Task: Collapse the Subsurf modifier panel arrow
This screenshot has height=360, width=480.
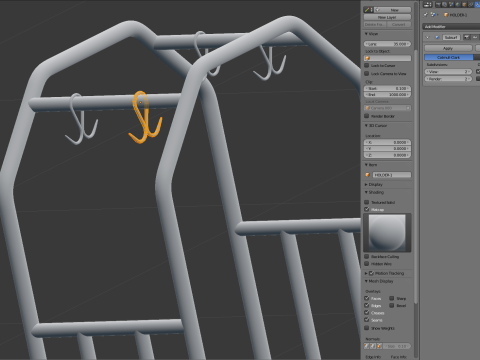Action: coord(428,37)
